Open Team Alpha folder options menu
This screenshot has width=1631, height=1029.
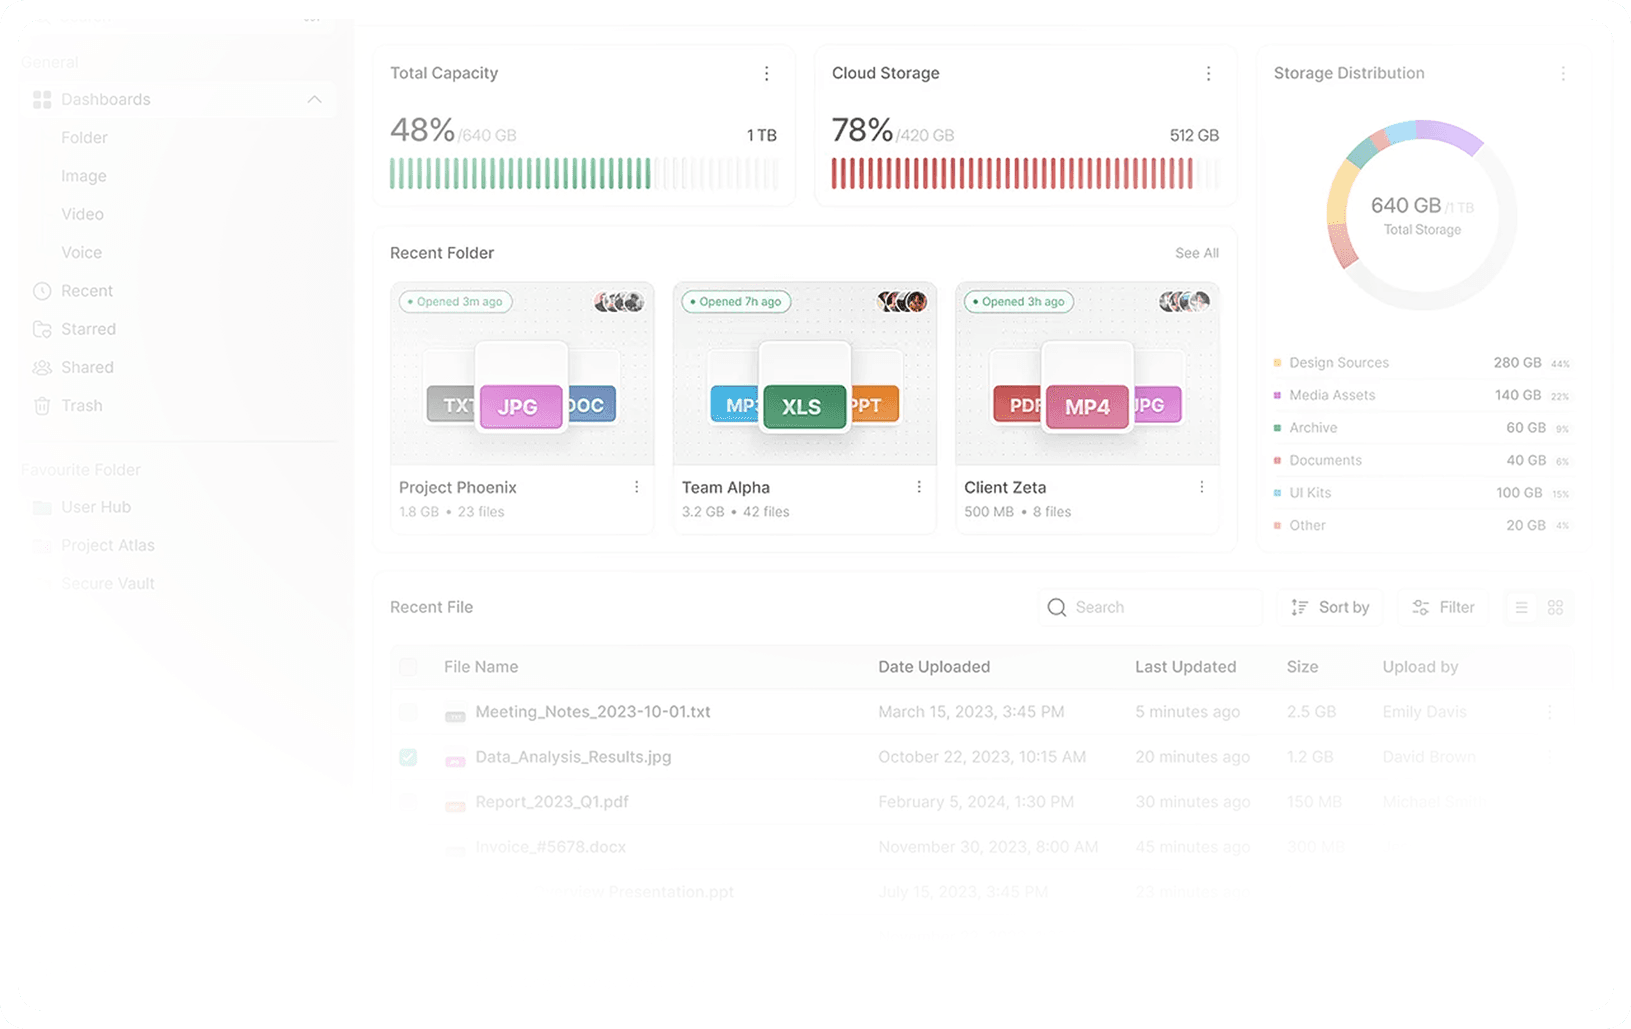[919, 487]
